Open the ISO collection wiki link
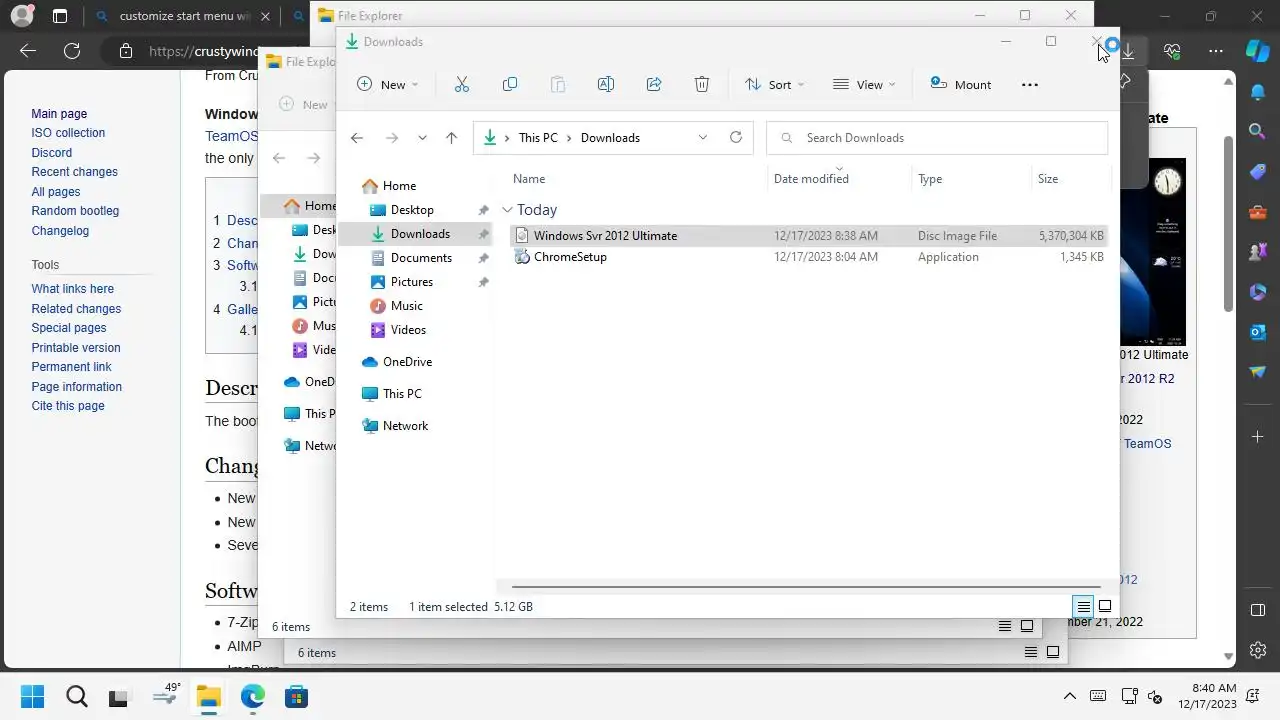Screen dimensions: 1280x720 pyautogui.click(x=68, y=133)
